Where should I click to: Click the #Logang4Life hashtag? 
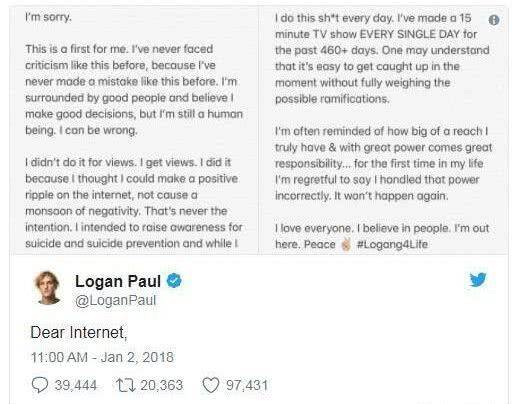tap(392, 244)
